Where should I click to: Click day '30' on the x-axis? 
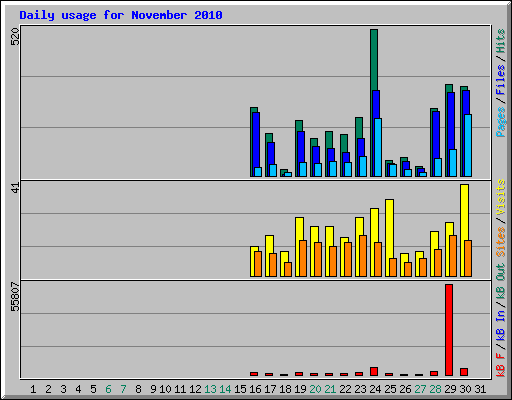pos(465,389)
